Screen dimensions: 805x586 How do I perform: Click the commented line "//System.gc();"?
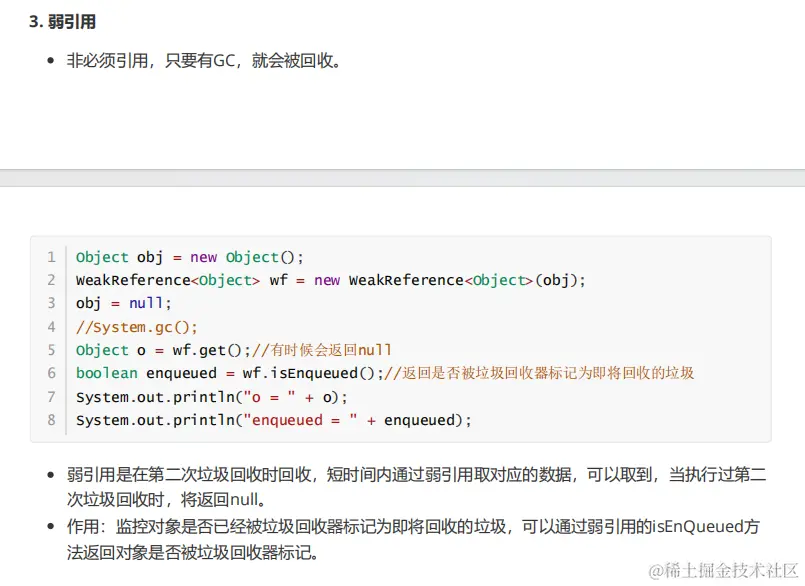(x=137, y=327)
